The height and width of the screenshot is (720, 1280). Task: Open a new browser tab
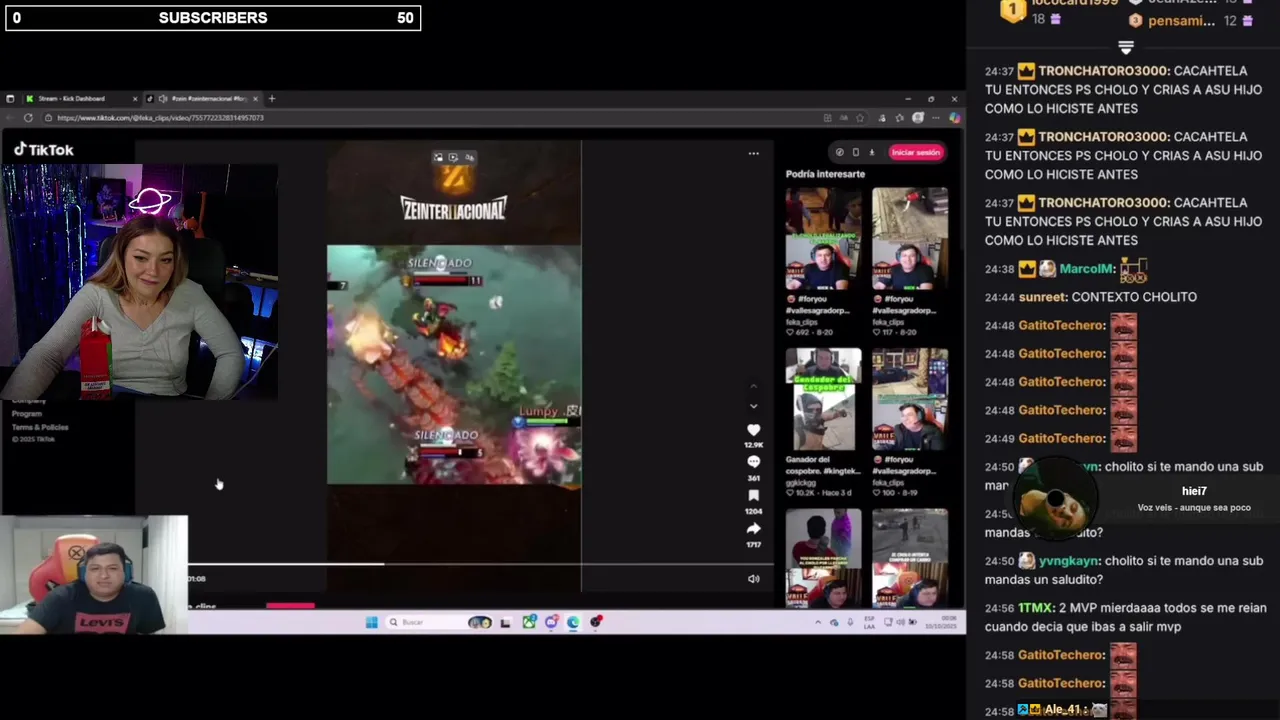point(271,98)
